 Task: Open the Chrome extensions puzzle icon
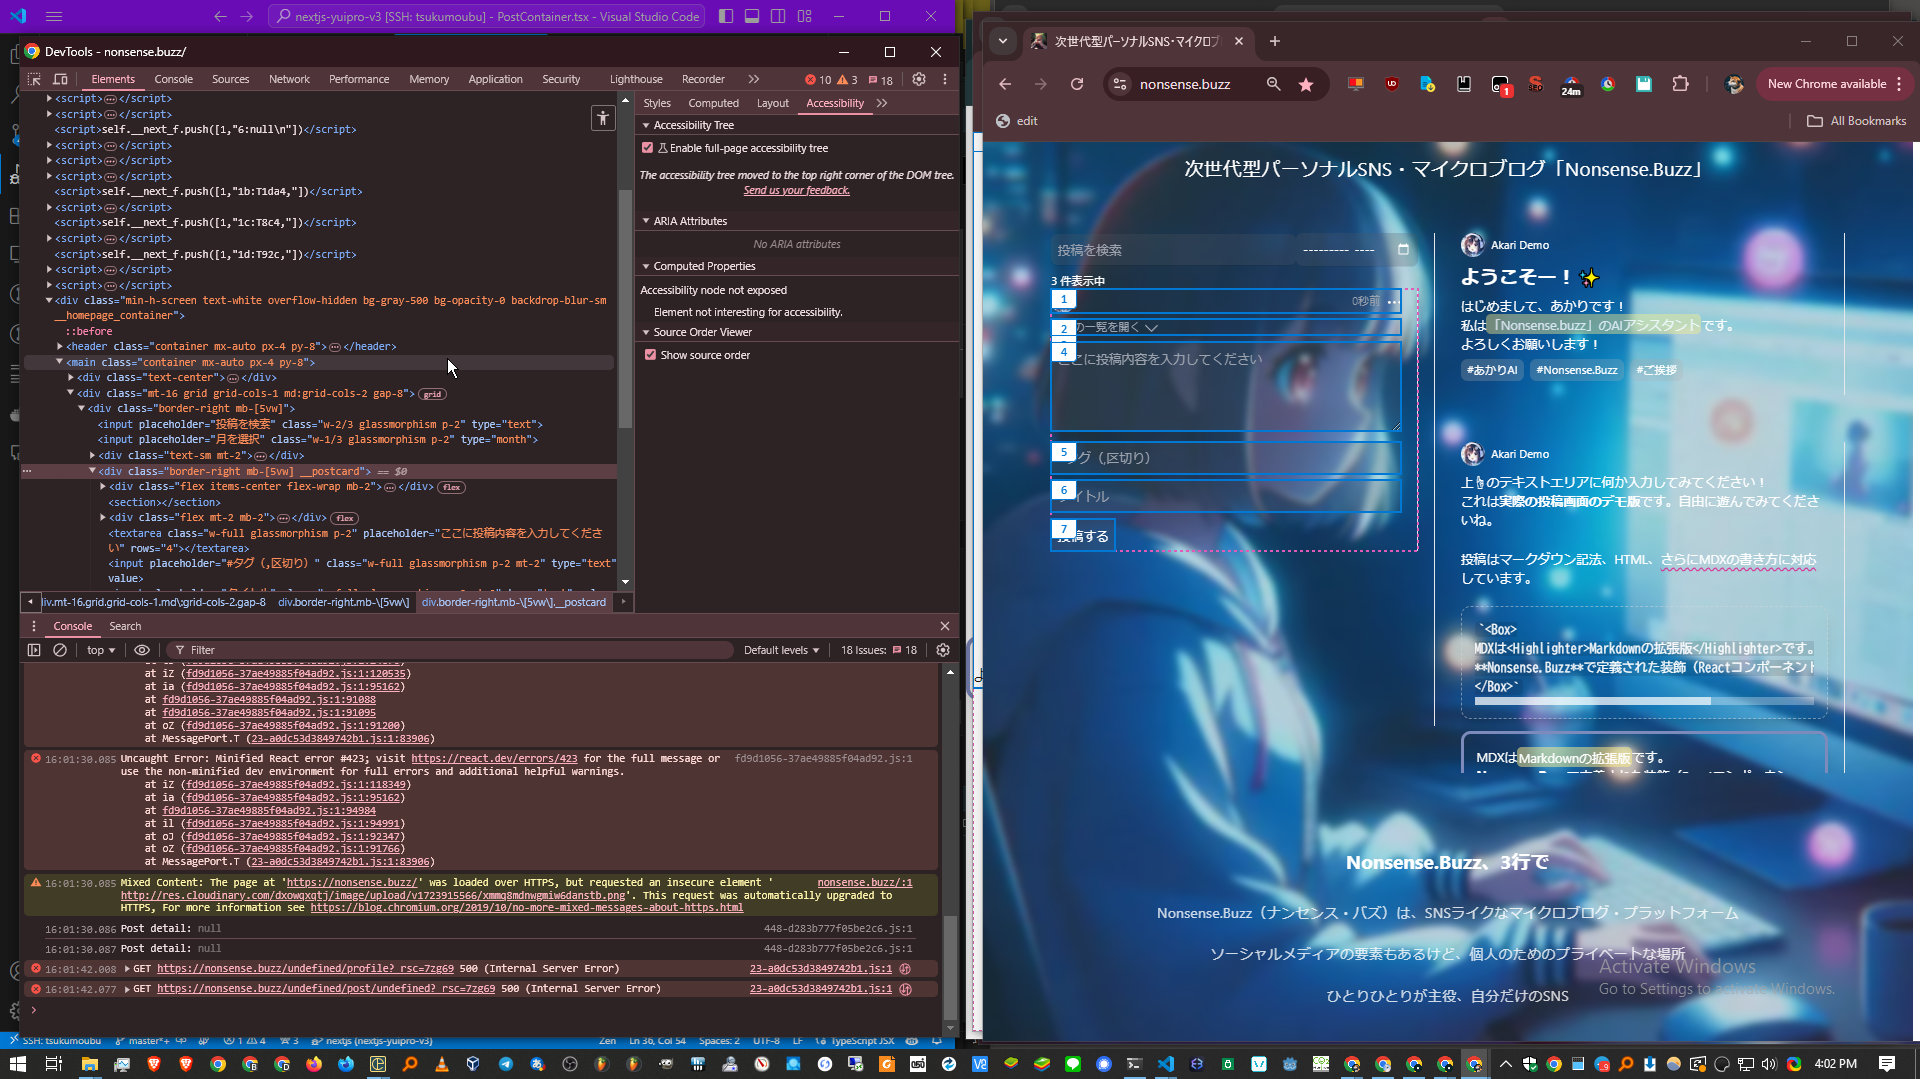1682,84
